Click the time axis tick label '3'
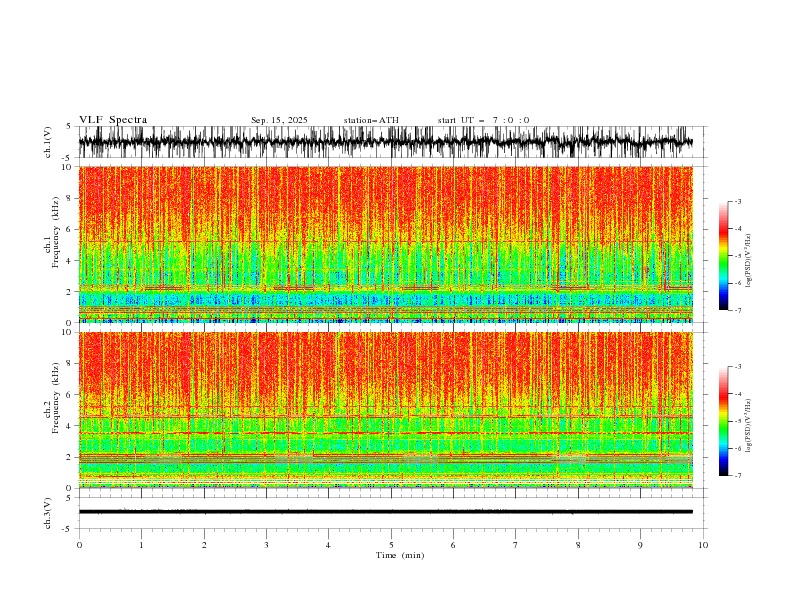Image resolution: width=792 pixels, height=612 pixels. click(266, 545)
